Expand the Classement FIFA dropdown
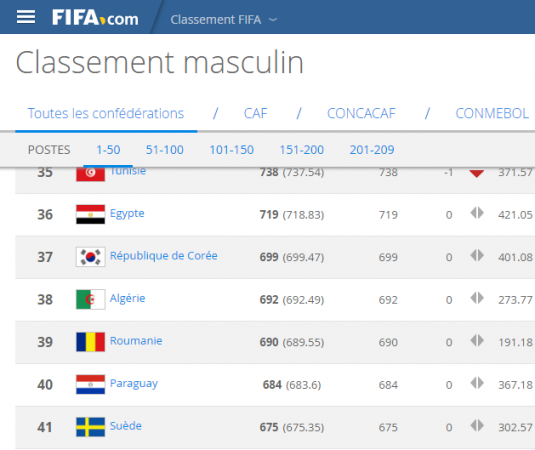Image resolution: width=535 pixels, height=450 pixels. point(223,20)
